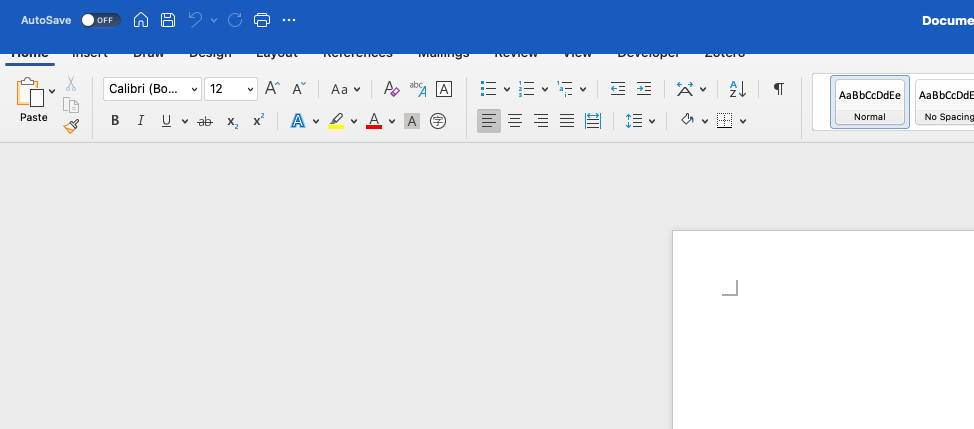Image resolution: width=974 pixels, height=429 pixels.
Task: Click the Phonetic Guide abc icon
Action: point(417,89)
